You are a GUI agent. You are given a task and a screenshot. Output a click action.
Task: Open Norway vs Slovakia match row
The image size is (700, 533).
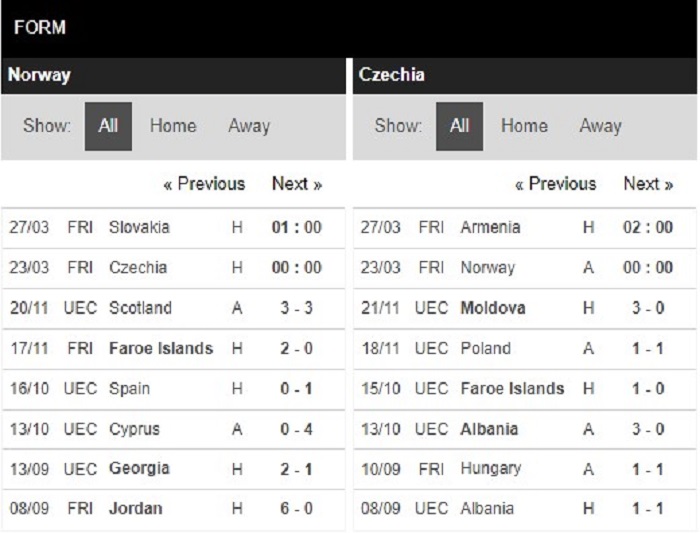173,228
